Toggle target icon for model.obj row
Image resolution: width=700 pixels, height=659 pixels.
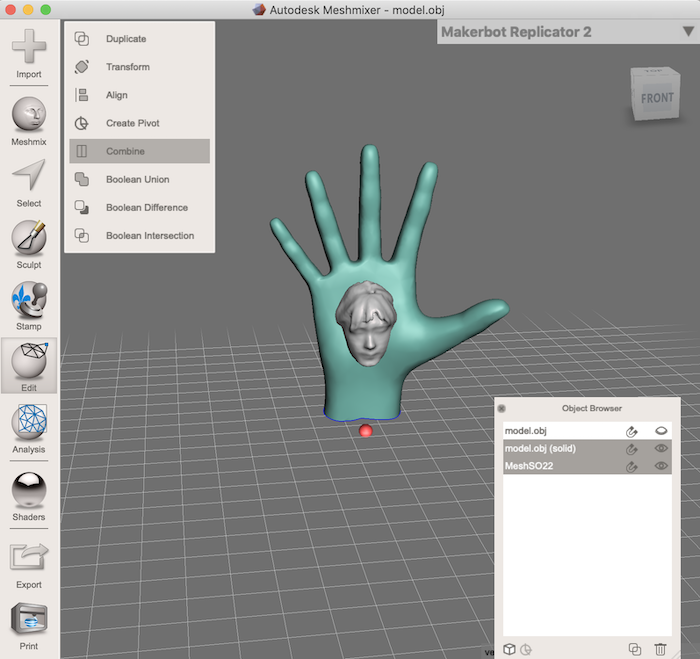pyautogui.click(x=632, y=431)
